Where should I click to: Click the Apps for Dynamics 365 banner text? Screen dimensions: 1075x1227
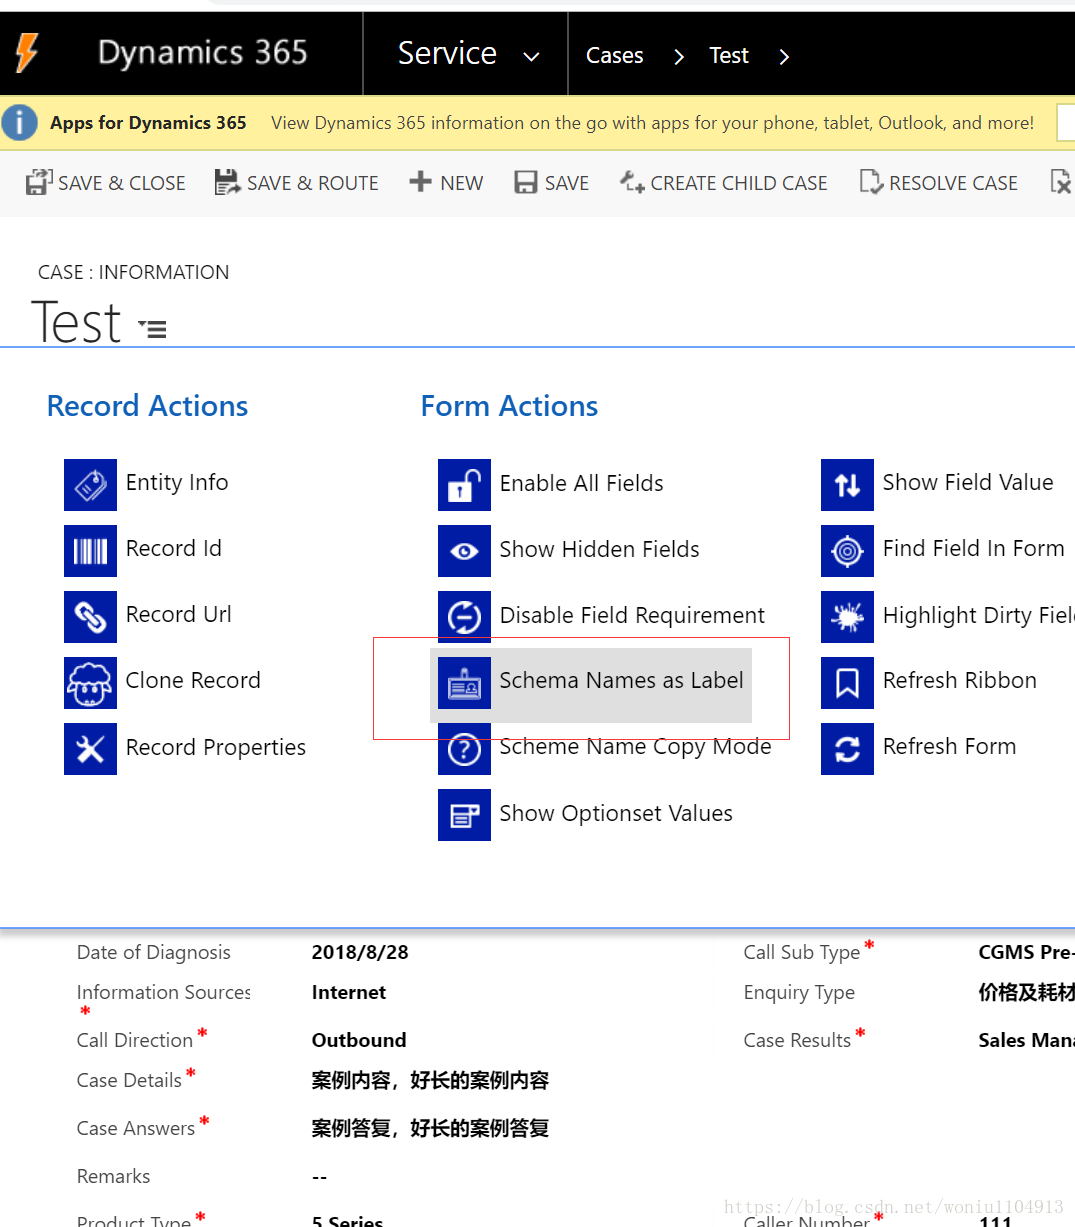click(x=148, y=123)
